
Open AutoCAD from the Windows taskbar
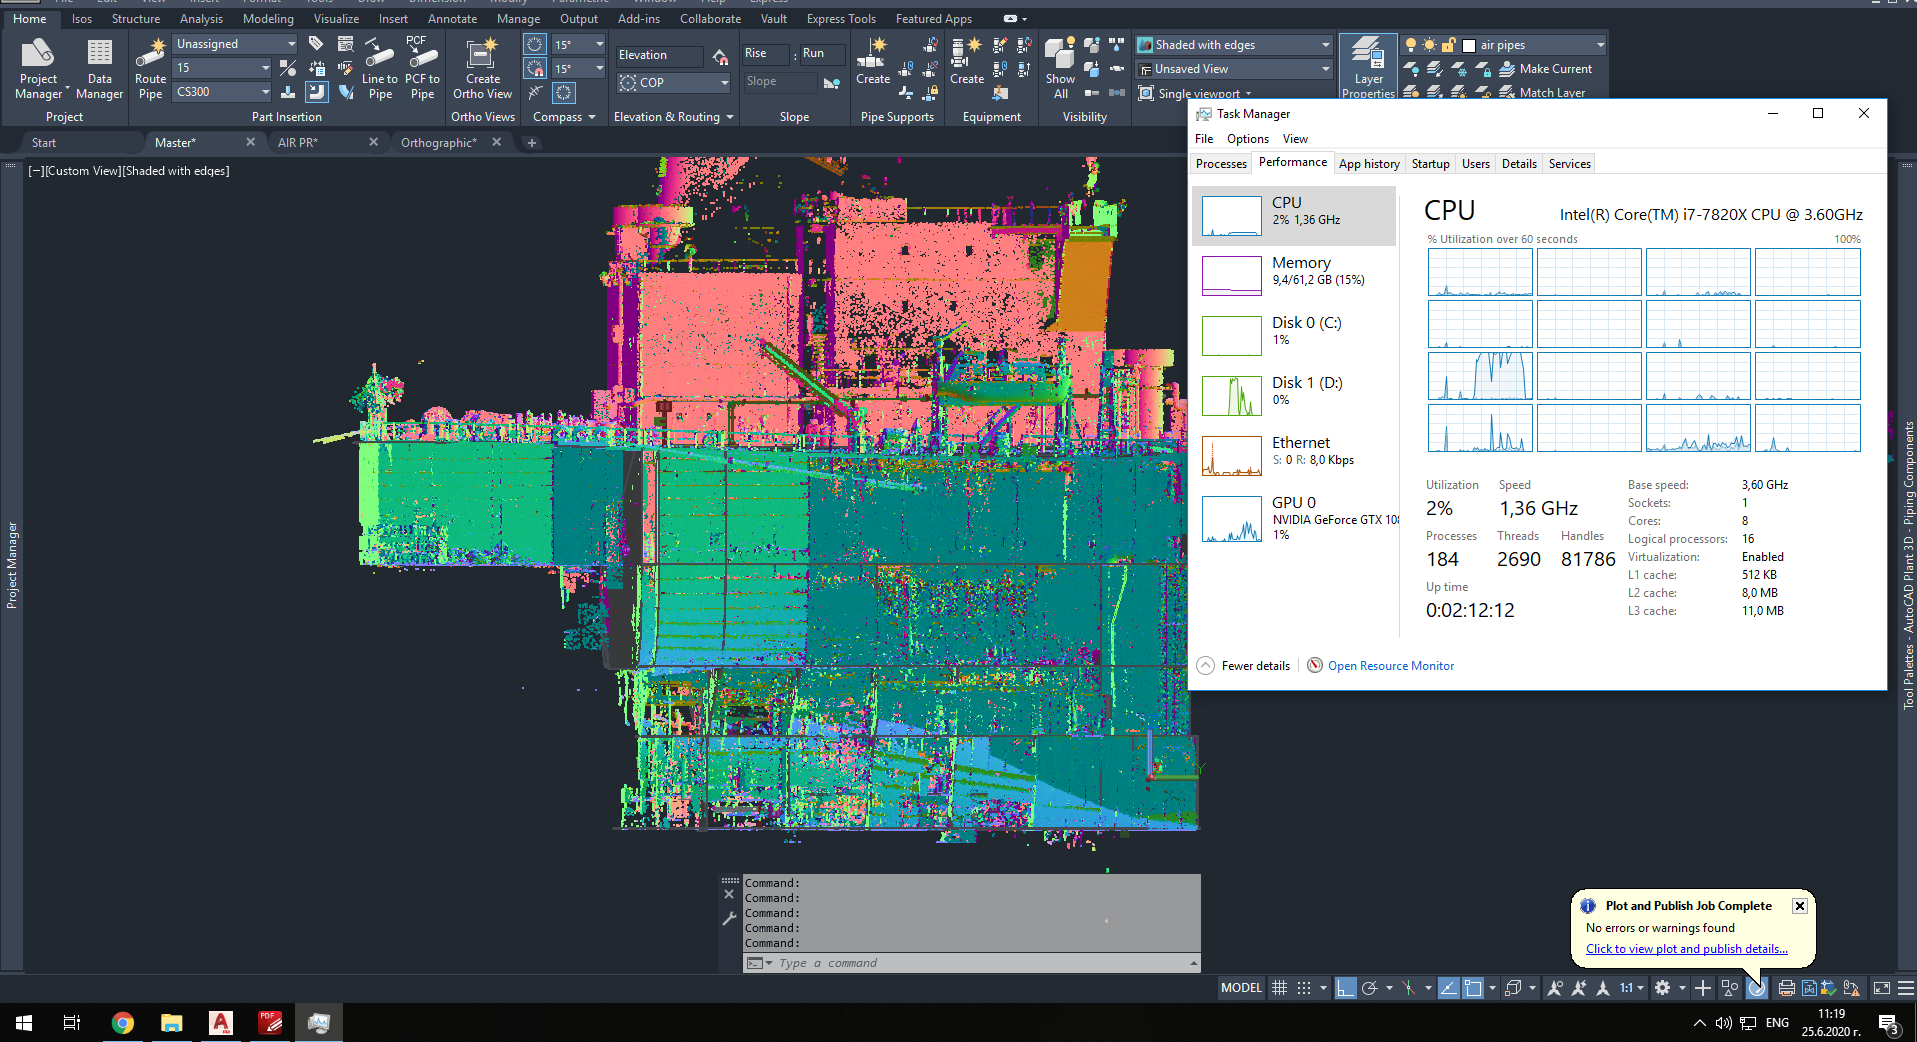pos(221,1022)
